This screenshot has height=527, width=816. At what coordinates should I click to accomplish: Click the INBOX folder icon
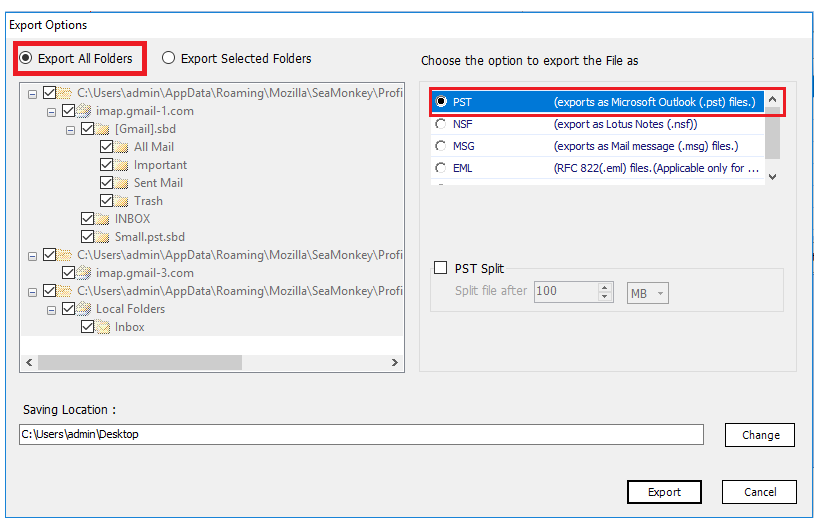(103, 219)
